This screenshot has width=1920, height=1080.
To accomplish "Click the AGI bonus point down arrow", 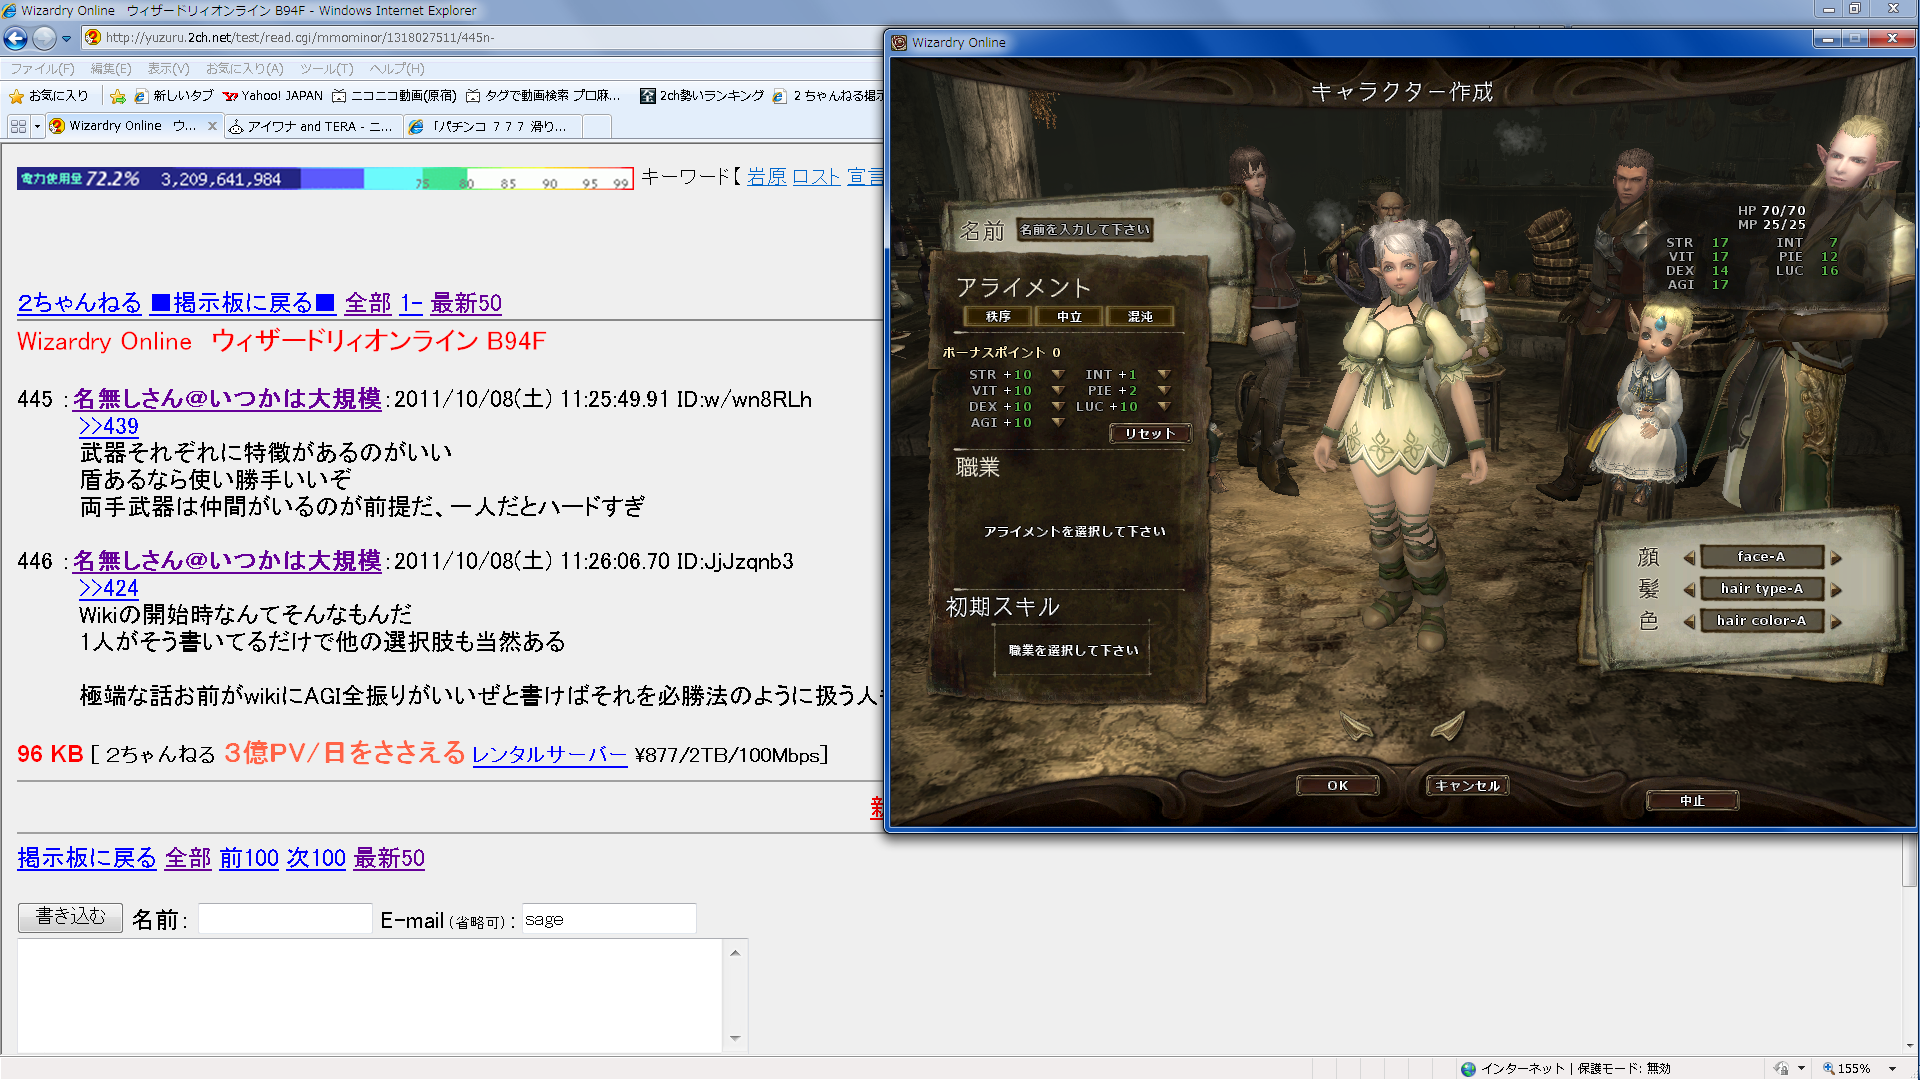I will 1058,422.
